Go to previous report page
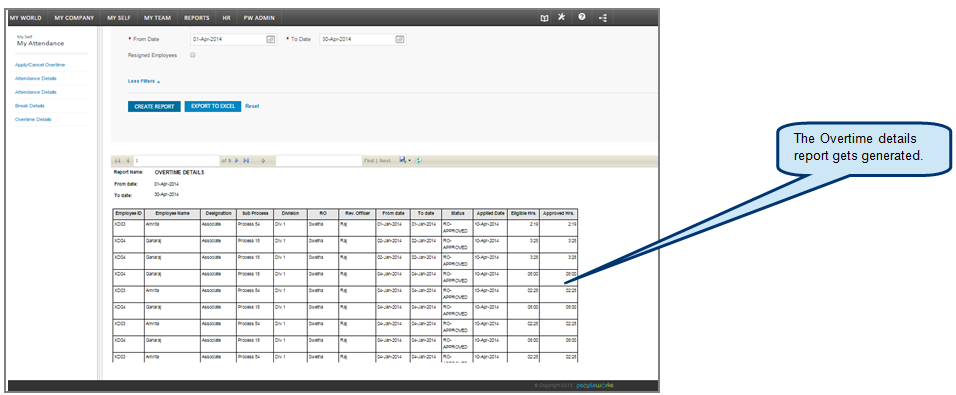 [x=128, y=160]
